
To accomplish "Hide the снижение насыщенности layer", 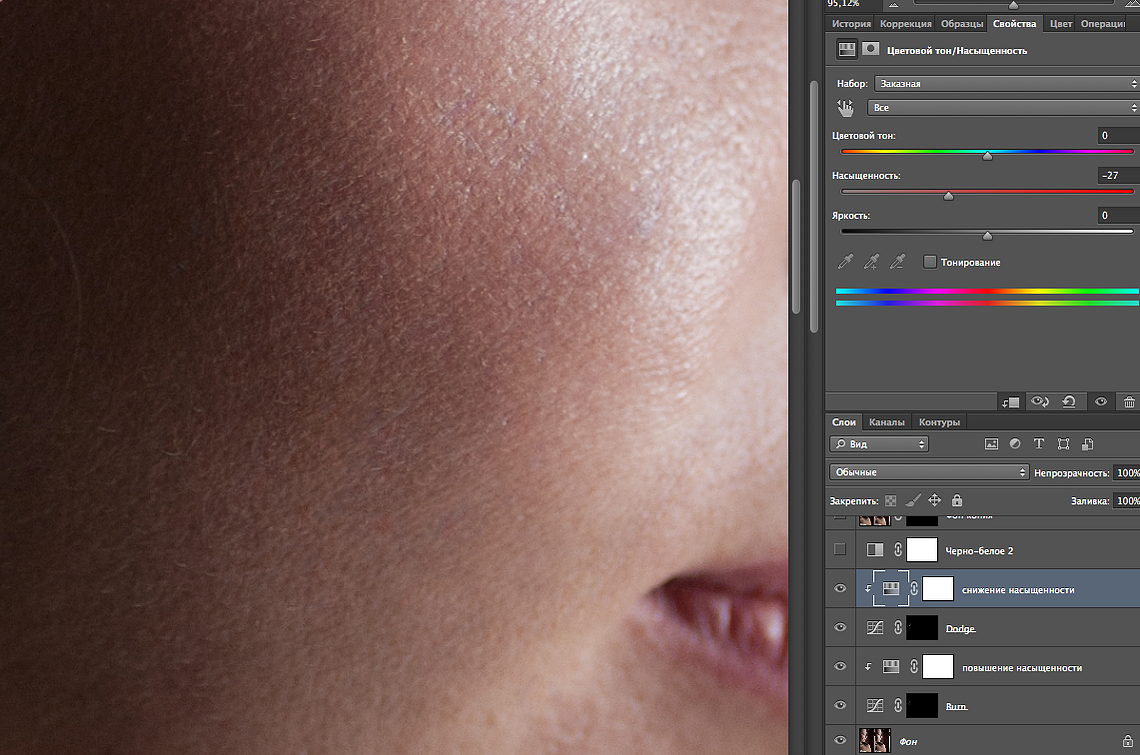I will click(x=840, y=588).
